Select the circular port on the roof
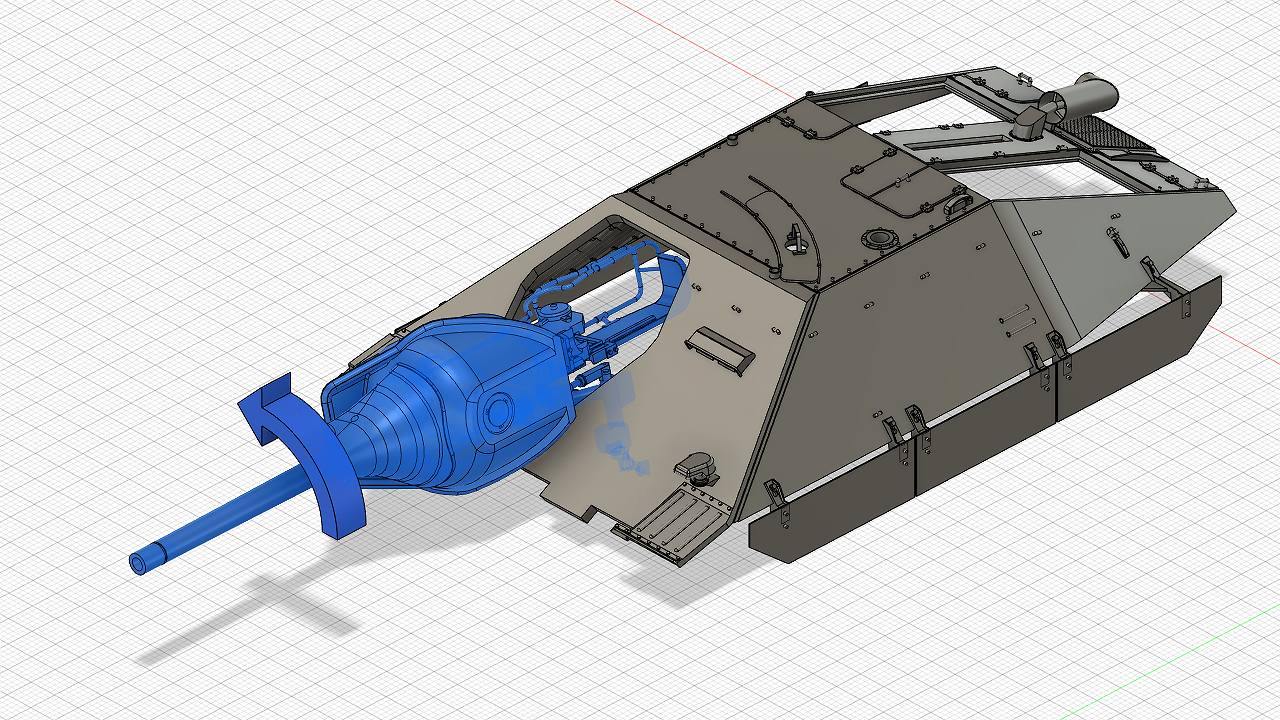 click(x=880, y=238)
